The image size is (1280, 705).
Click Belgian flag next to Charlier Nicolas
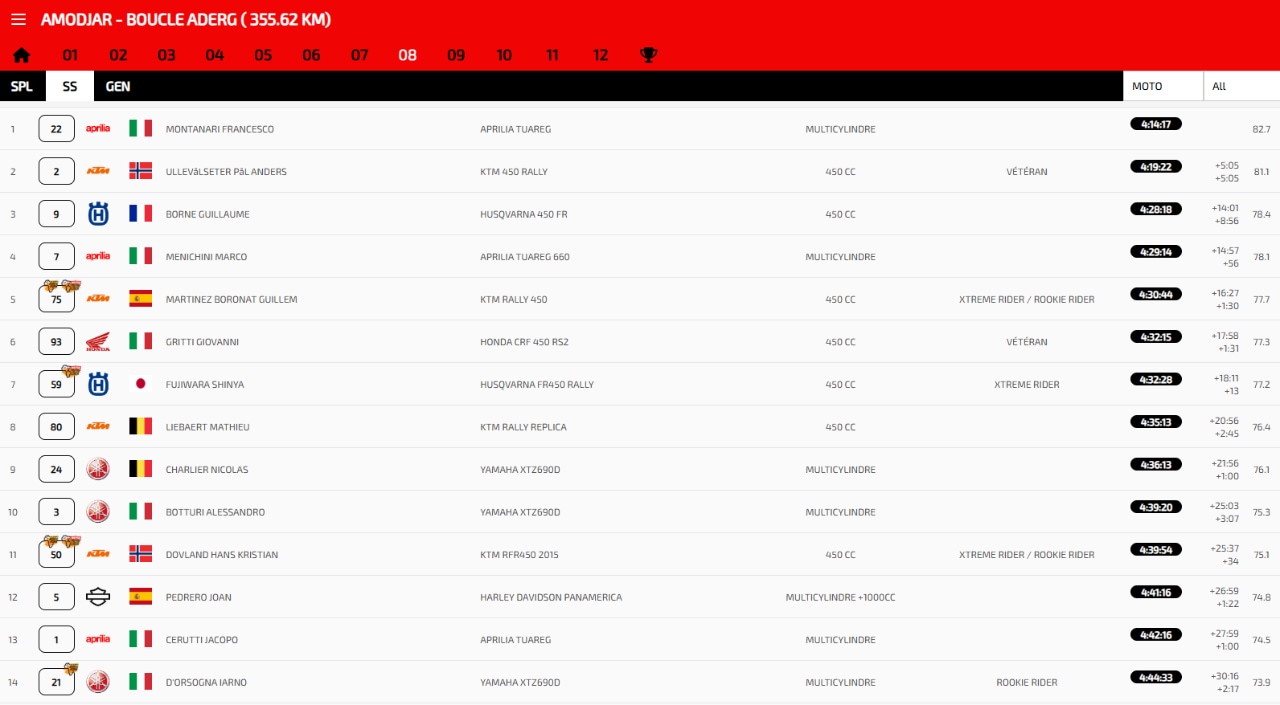[x=140, y=469]
